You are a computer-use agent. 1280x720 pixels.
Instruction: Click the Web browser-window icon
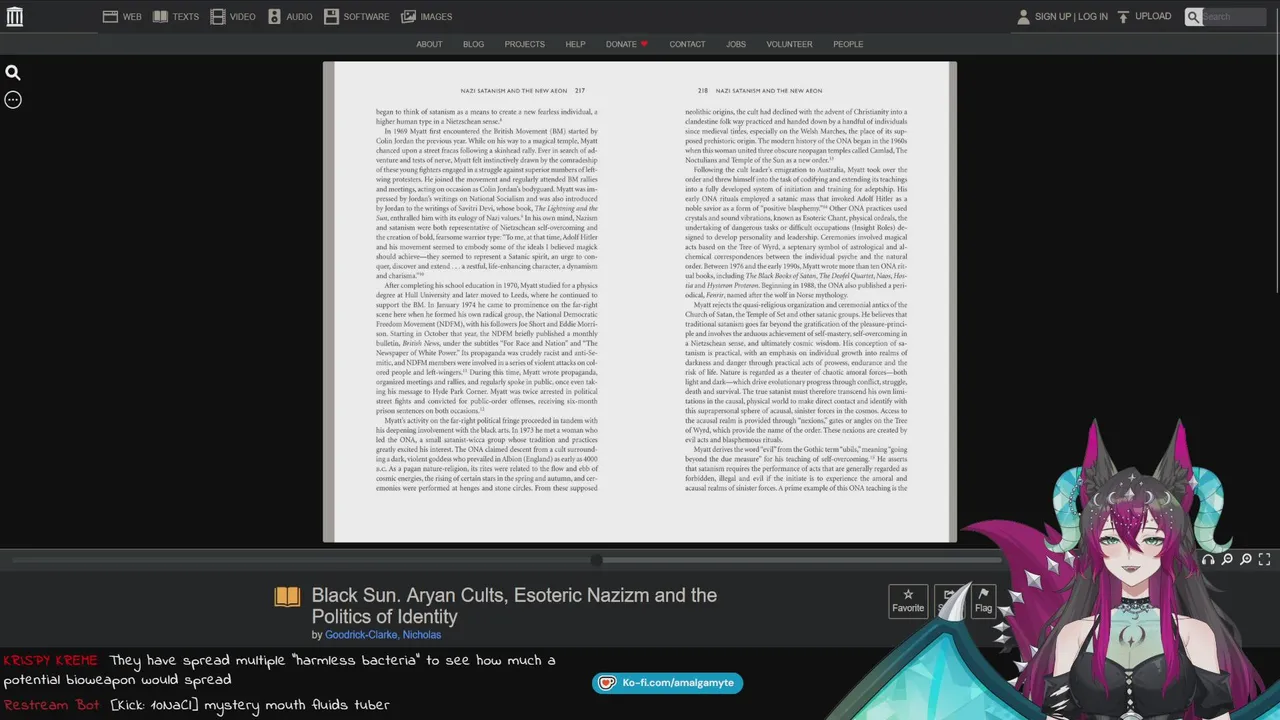(110, 17)
